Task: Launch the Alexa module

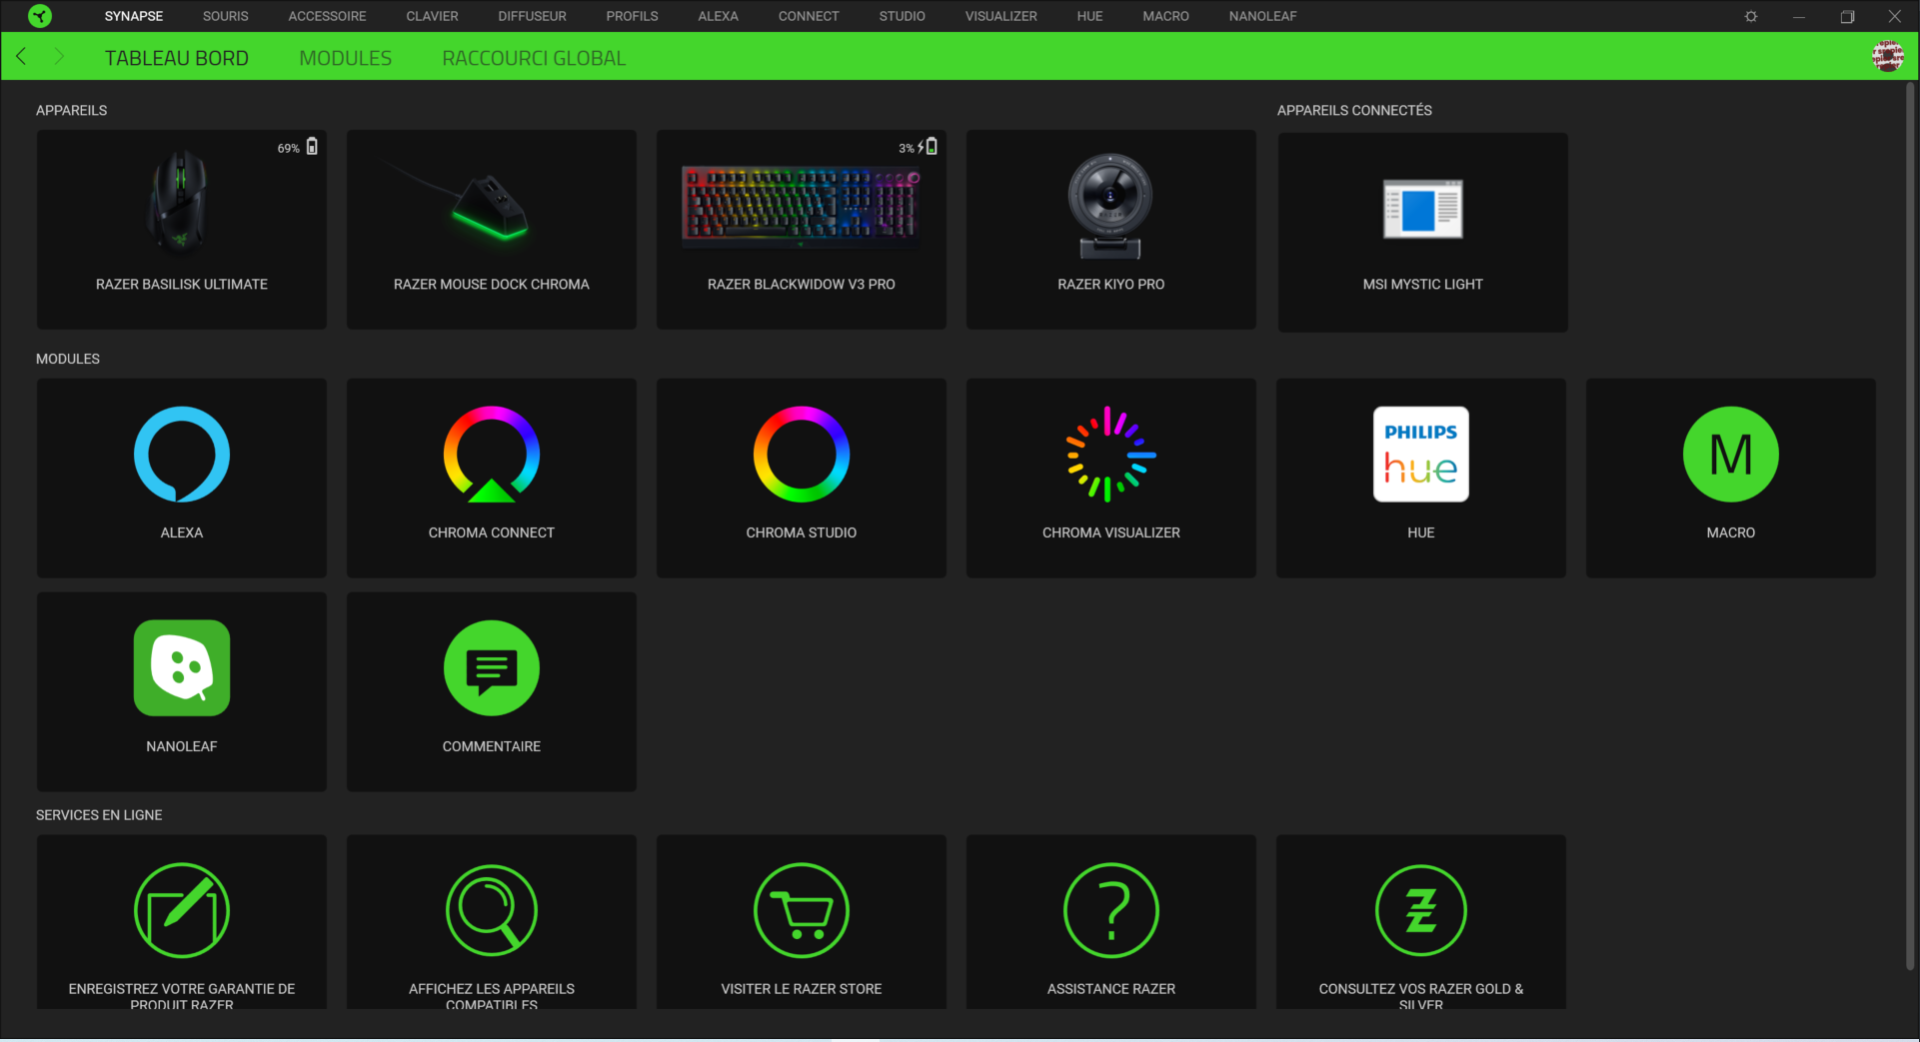Action: pos(181,477)
